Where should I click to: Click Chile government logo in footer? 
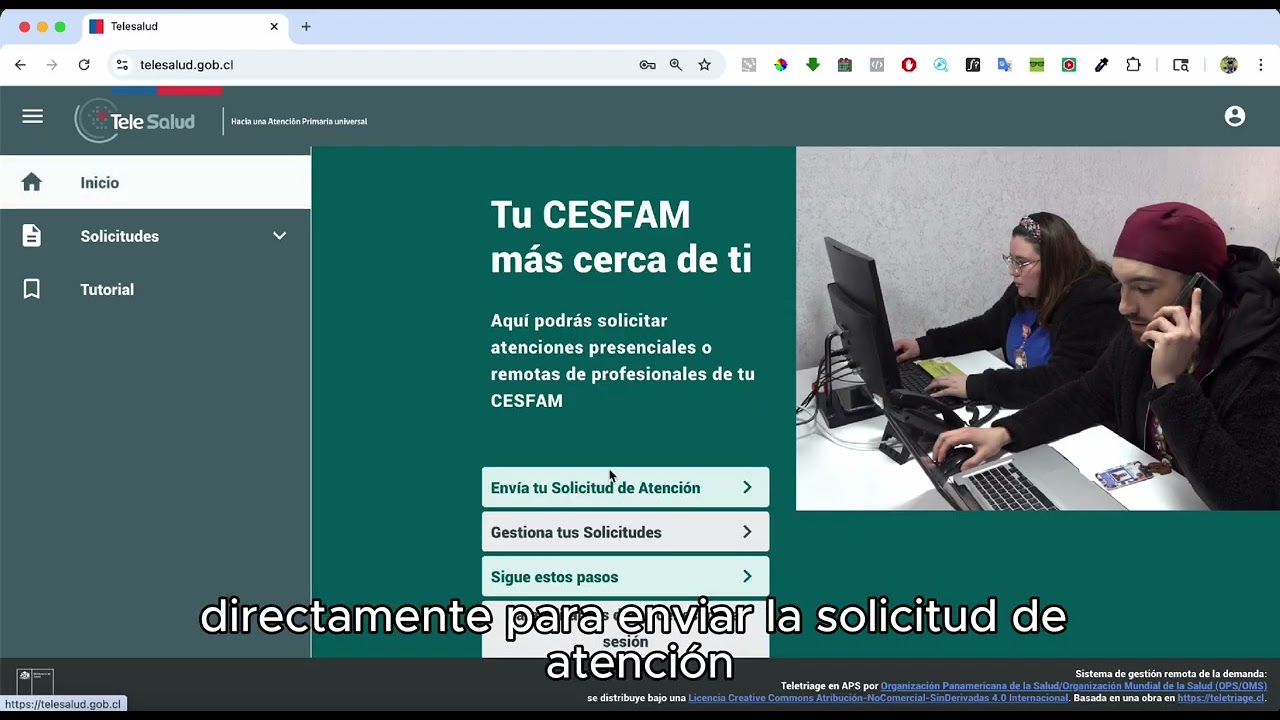35,681
